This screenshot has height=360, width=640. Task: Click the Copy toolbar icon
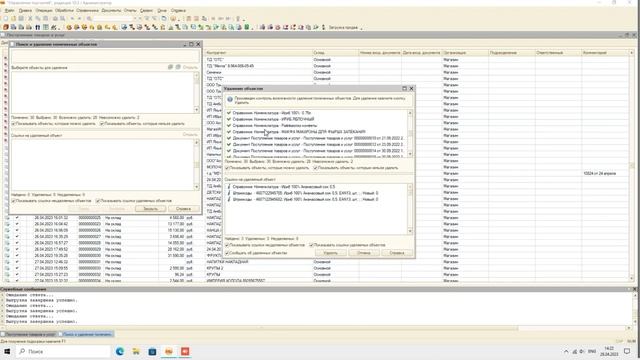coord(38,18)
